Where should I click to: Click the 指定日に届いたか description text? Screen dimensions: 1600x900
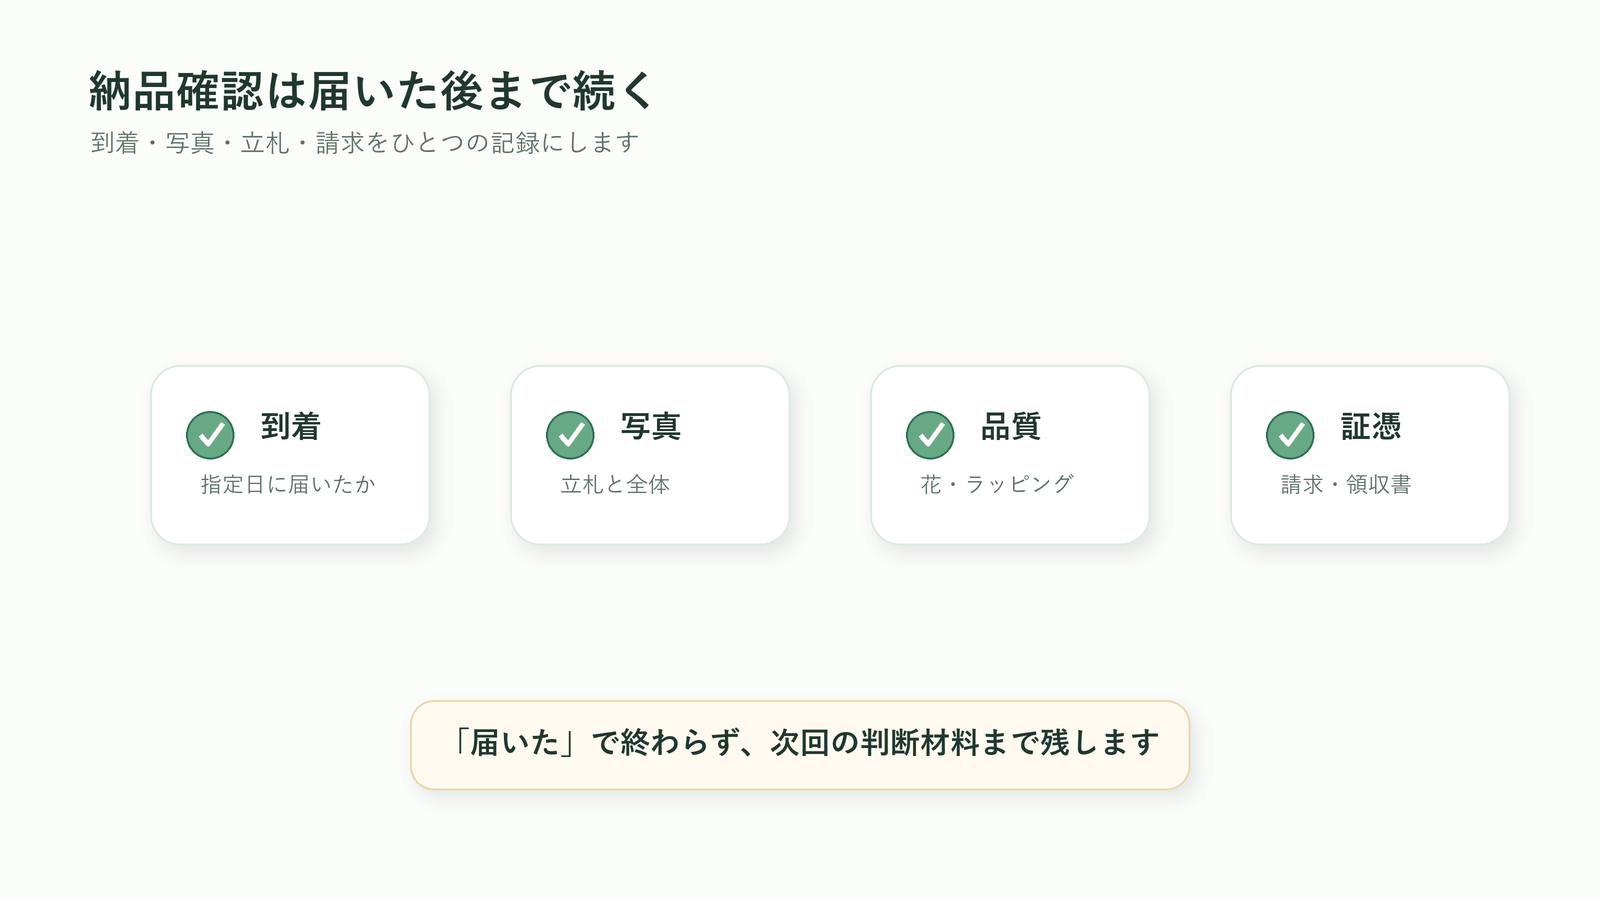288,485
